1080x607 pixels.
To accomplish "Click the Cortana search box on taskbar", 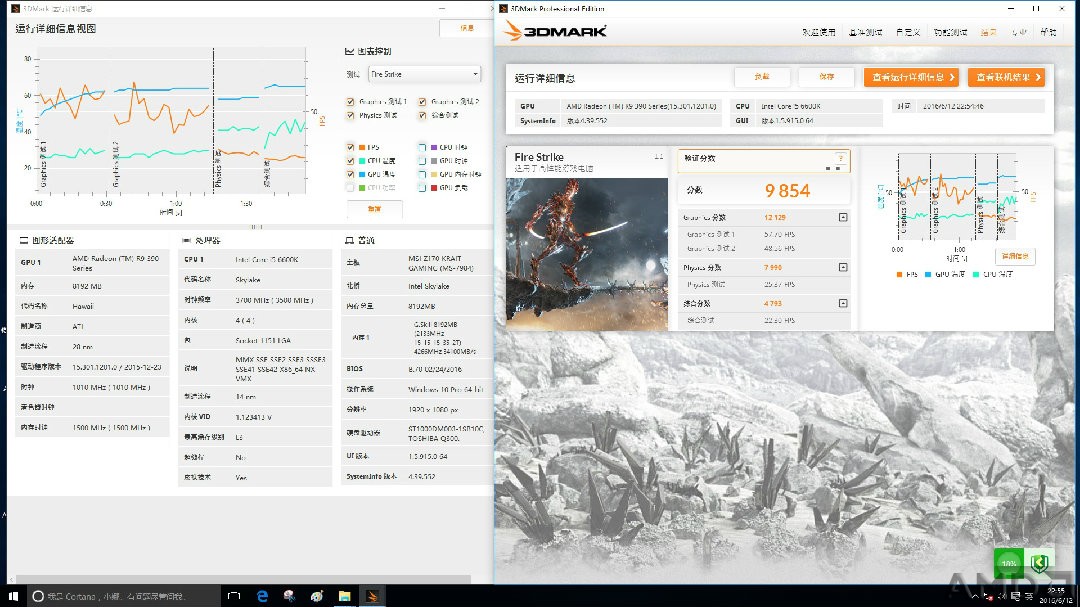I will (124, 596).
